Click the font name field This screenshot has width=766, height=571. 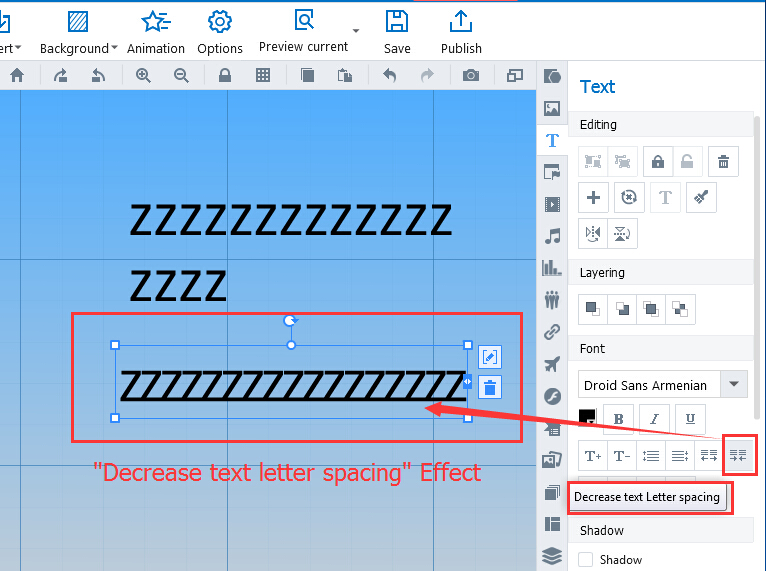(649, 384)
